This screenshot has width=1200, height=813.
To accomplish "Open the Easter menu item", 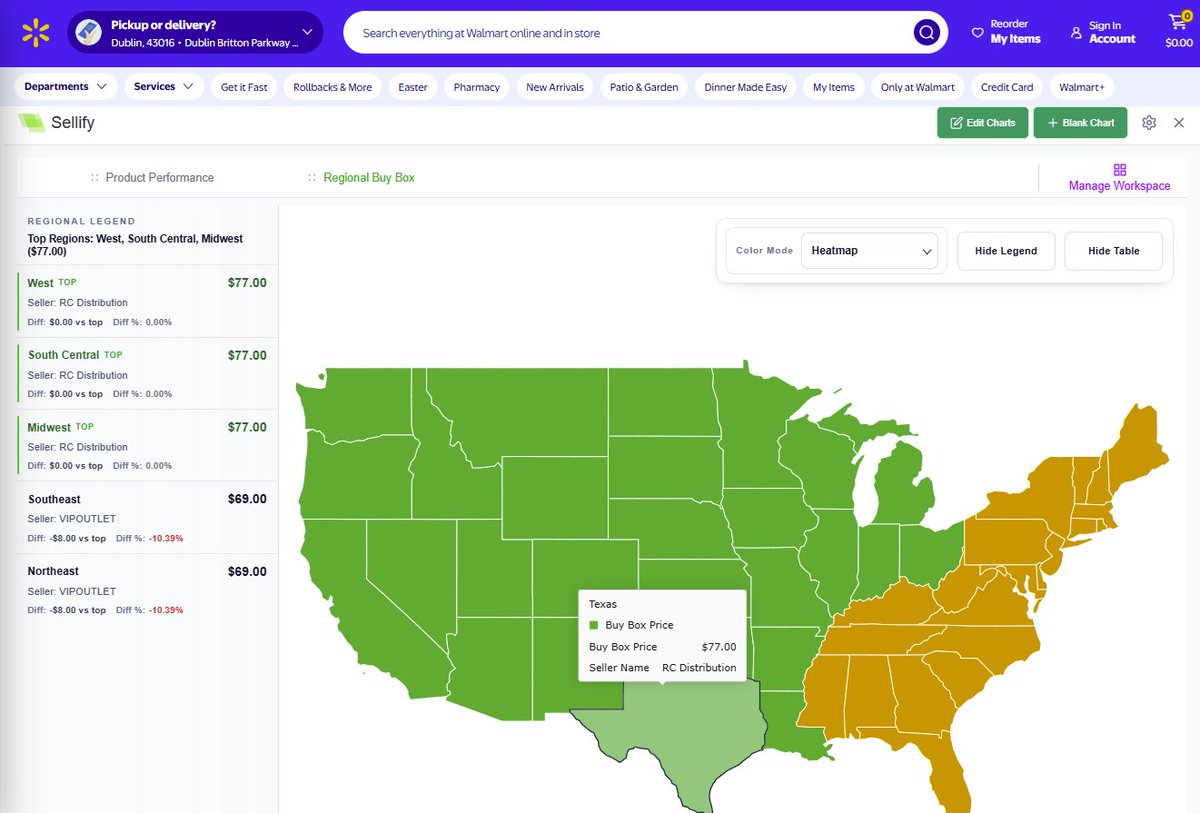I will click(x=413, y=87).
